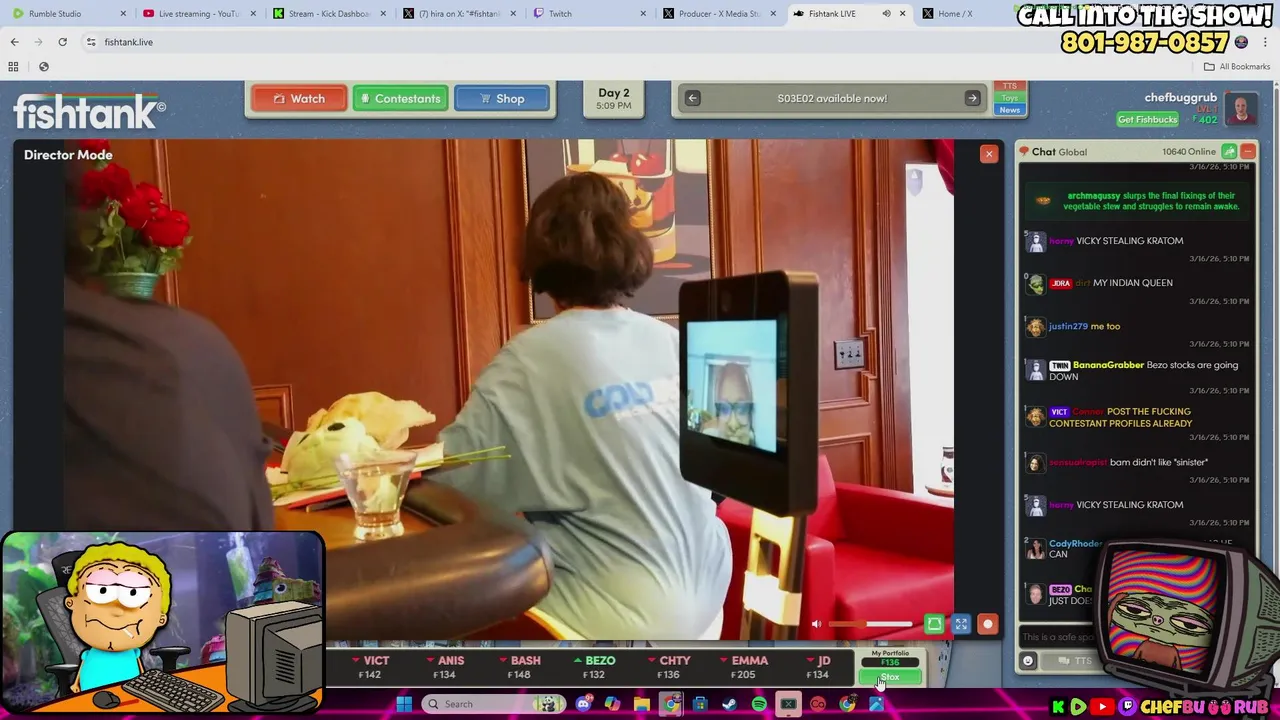Go to previous announcement with left arrow
Screen dimensions: 1280x720
692,98
